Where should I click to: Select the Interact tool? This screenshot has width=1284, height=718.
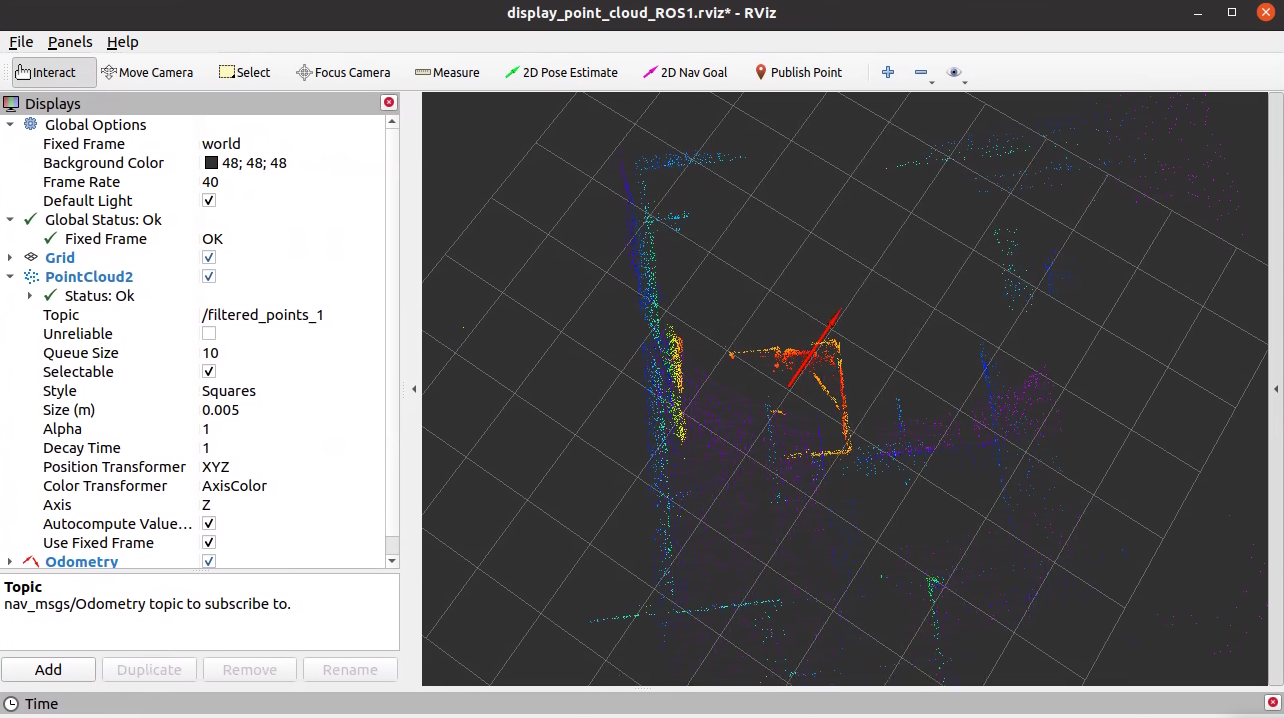point(54,72)
